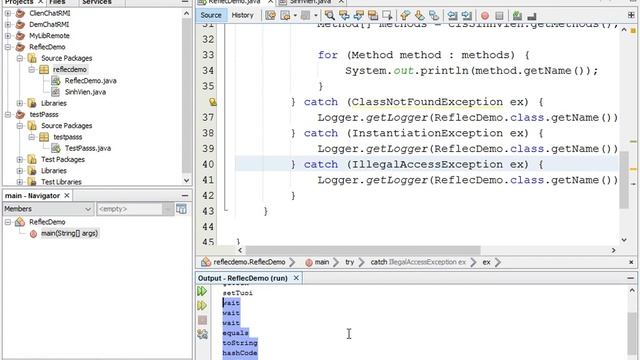Click the editor split plus icon
Image resolution: width=640 pixels, height=360 pixels.
tap(631, 15)
